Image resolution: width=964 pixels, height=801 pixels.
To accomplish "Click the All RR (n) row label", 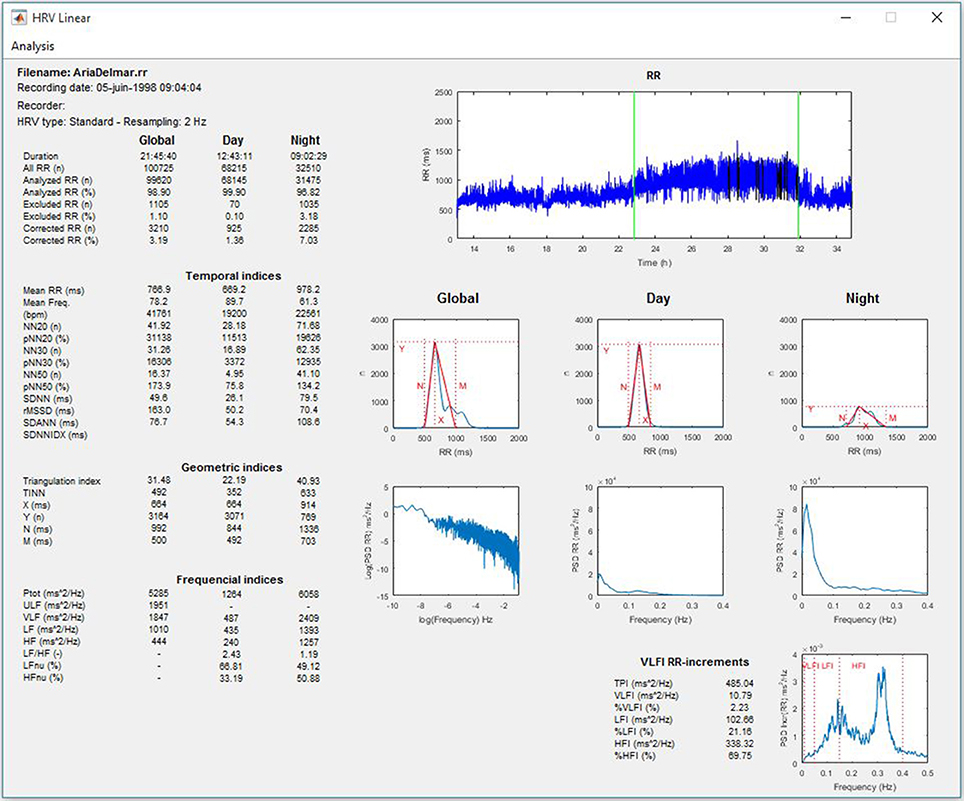I will pos(43,168).
